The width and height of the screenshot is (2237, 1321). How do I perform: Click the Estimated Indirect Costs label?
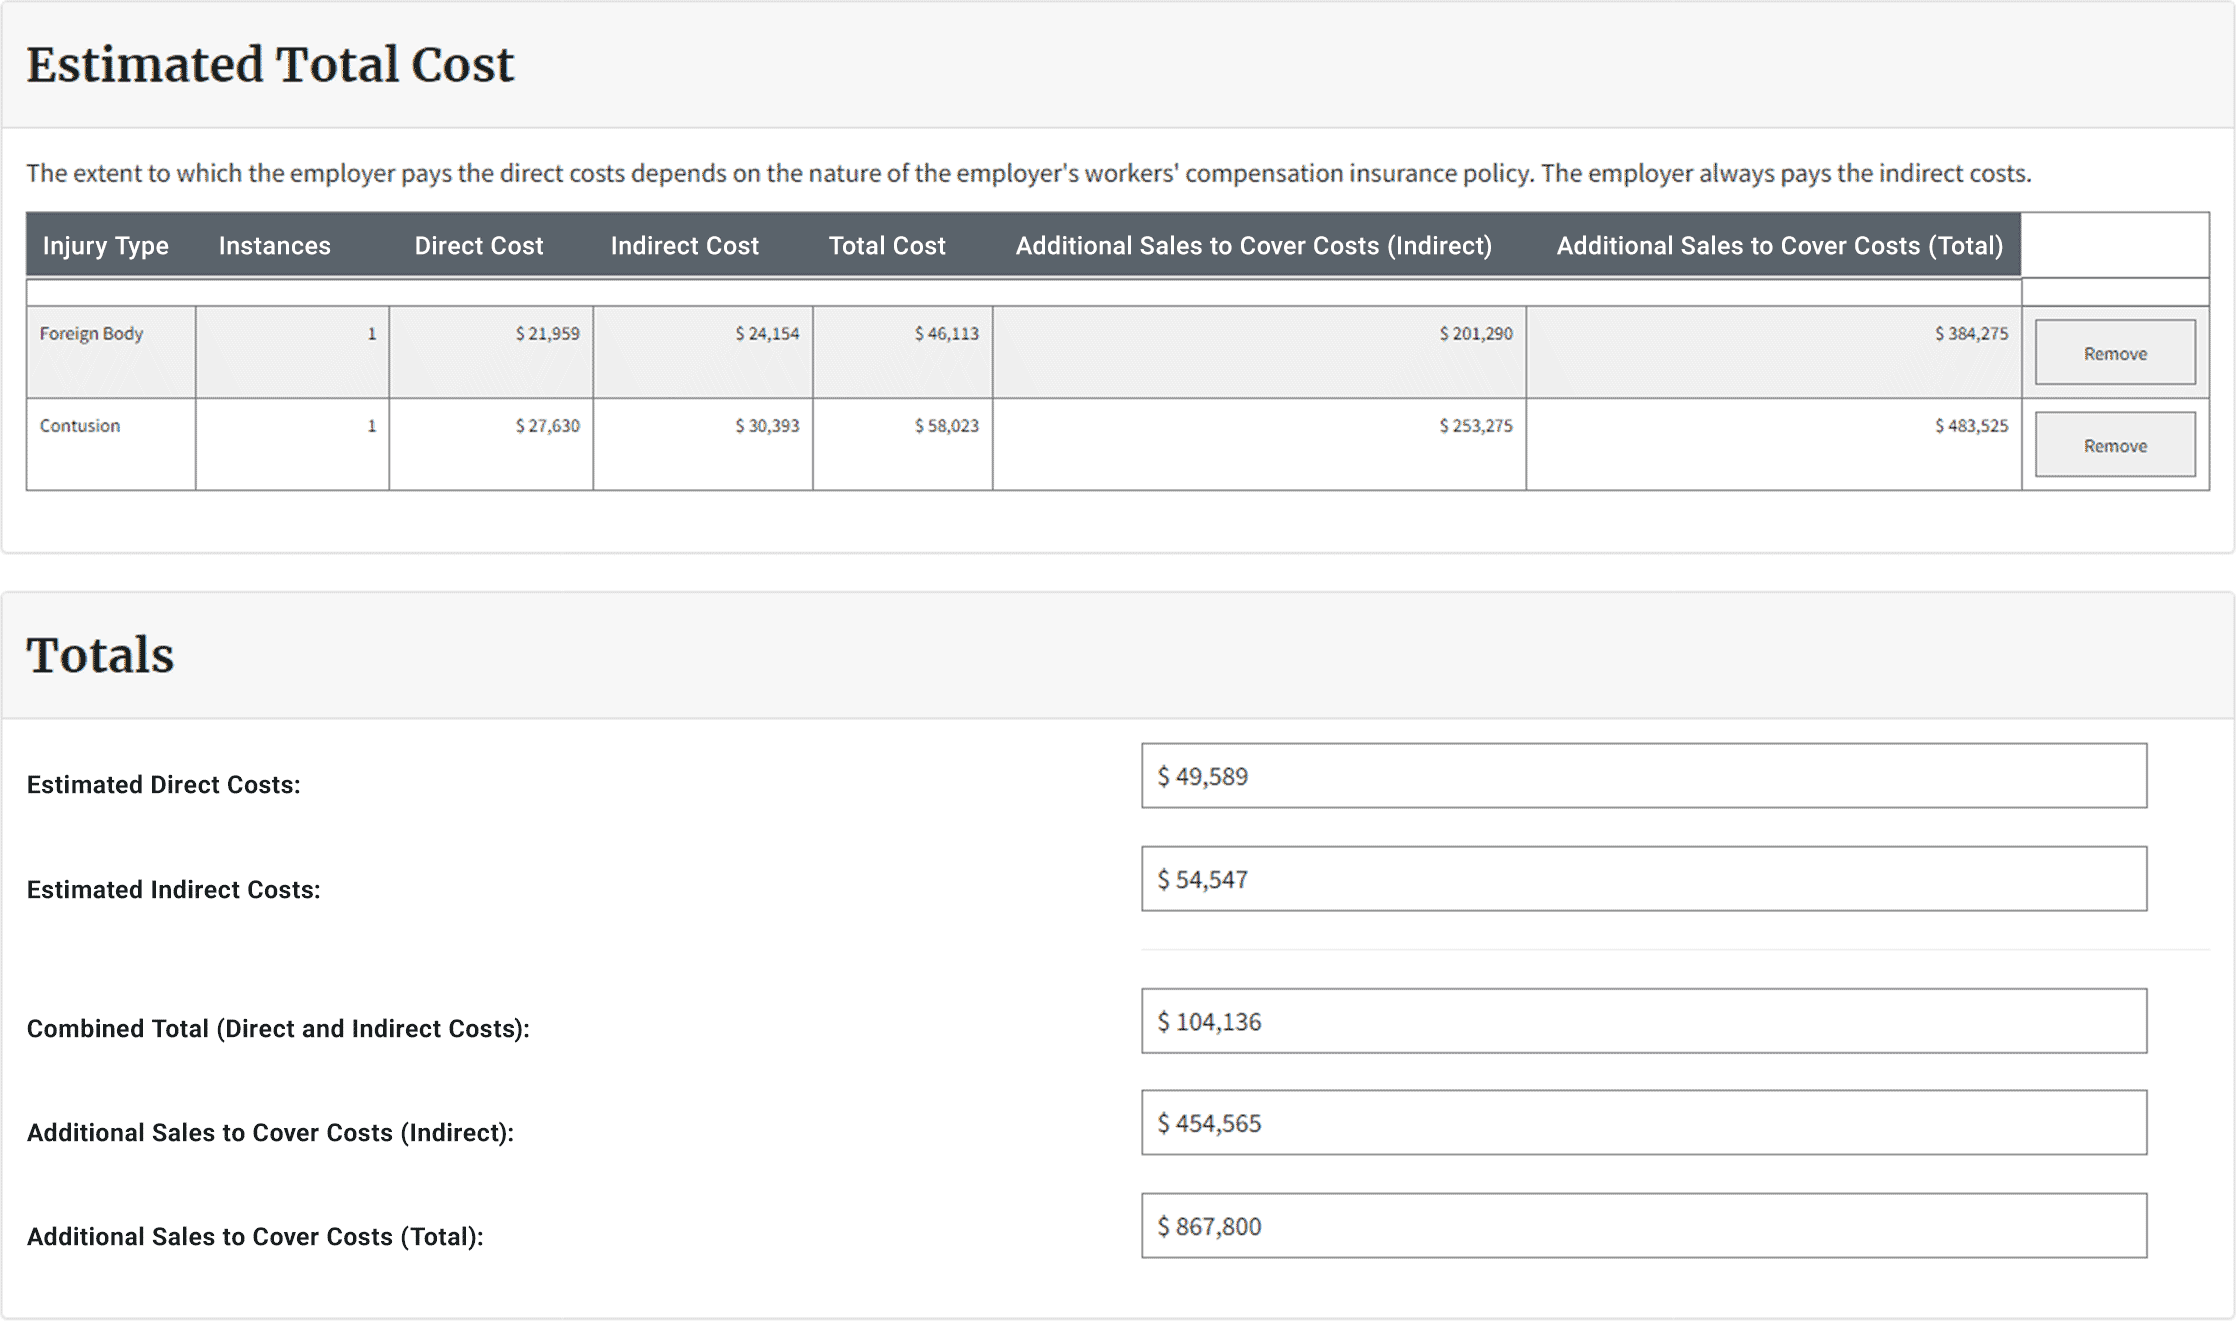[174, 890]
